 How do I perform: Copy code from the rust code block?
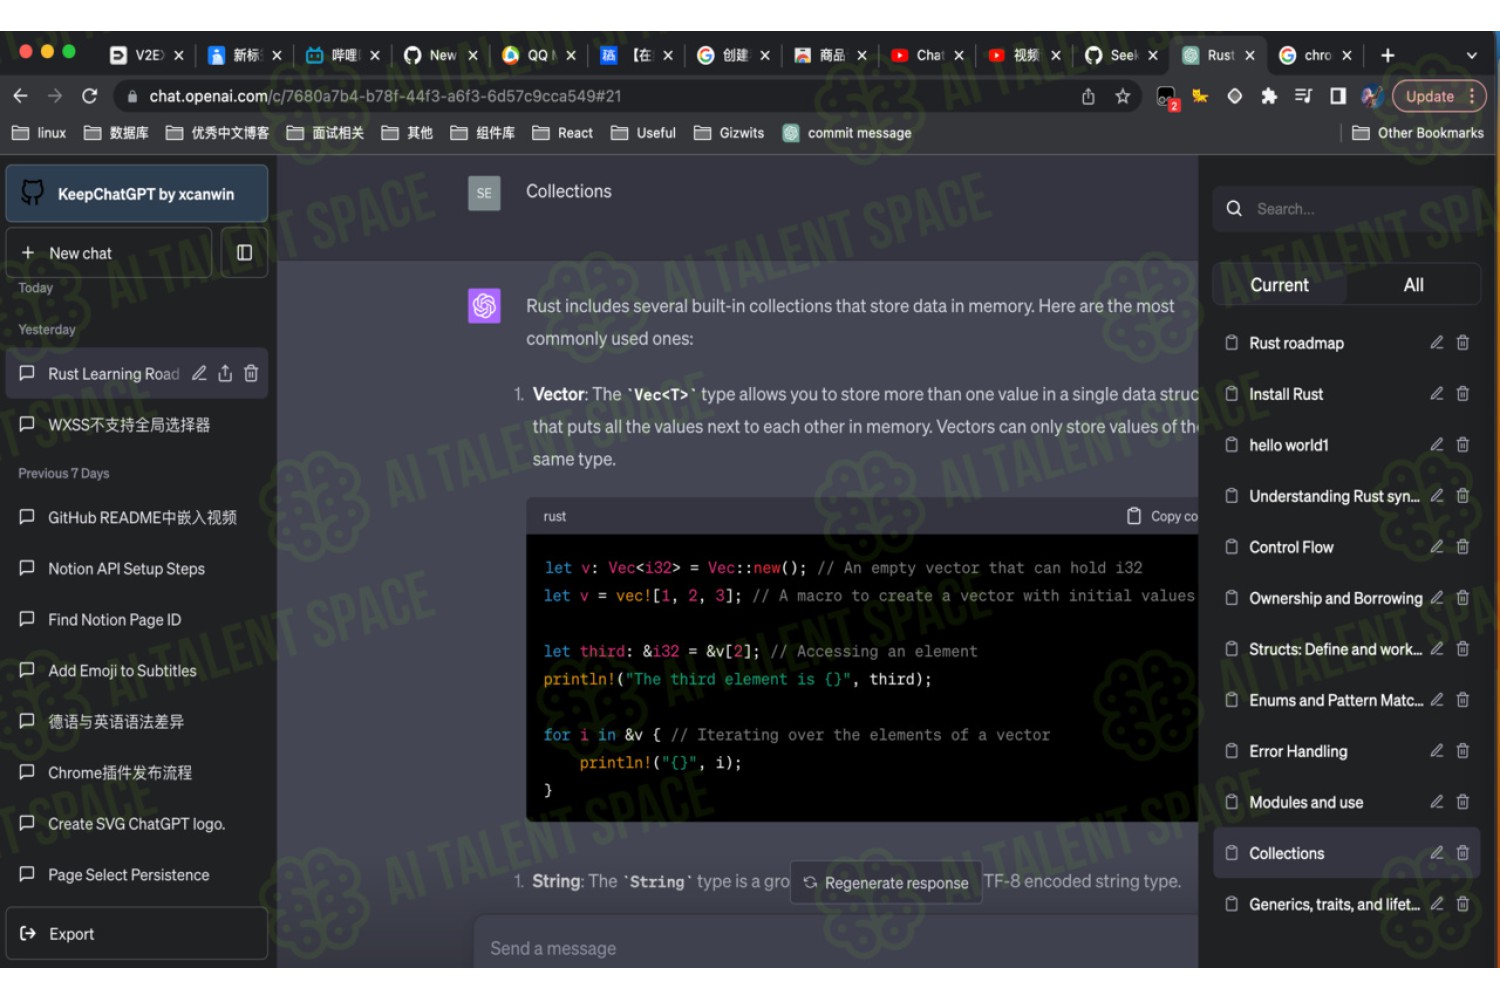pyautogui.click(x=1162, y=516)
